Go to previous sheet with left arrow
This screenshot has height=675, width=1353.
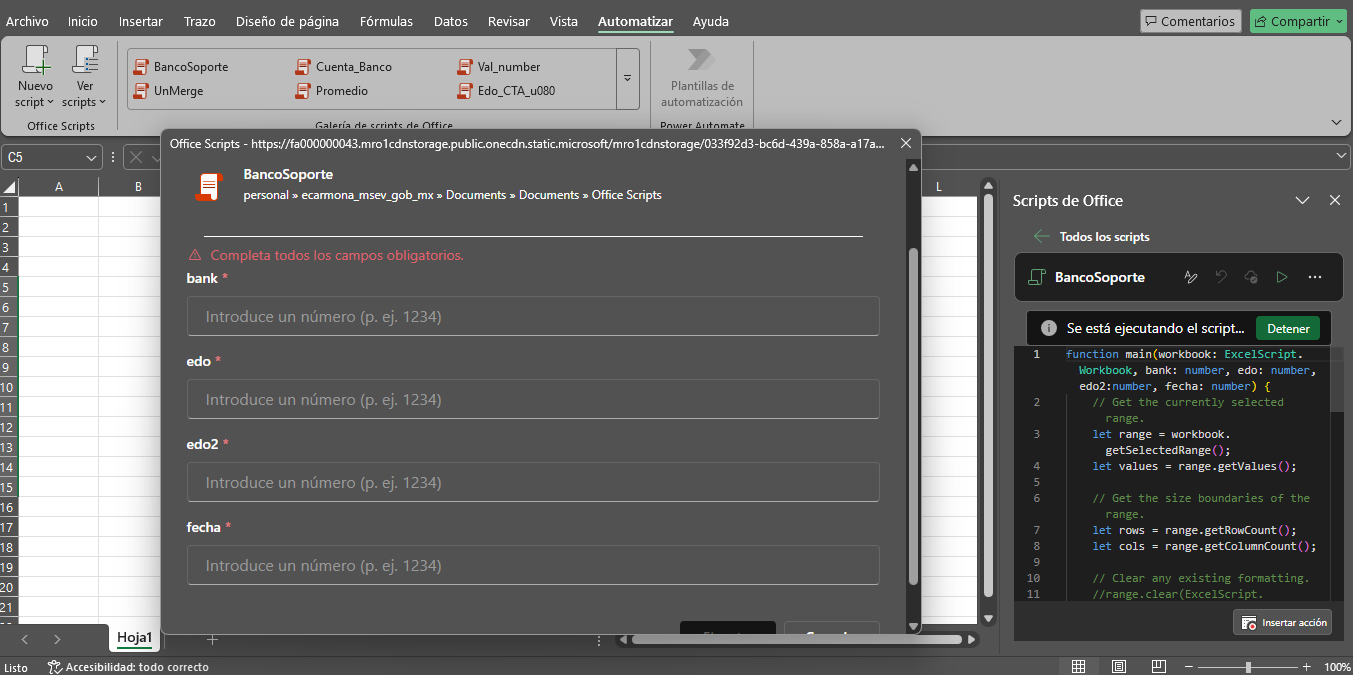pos(25,639)
